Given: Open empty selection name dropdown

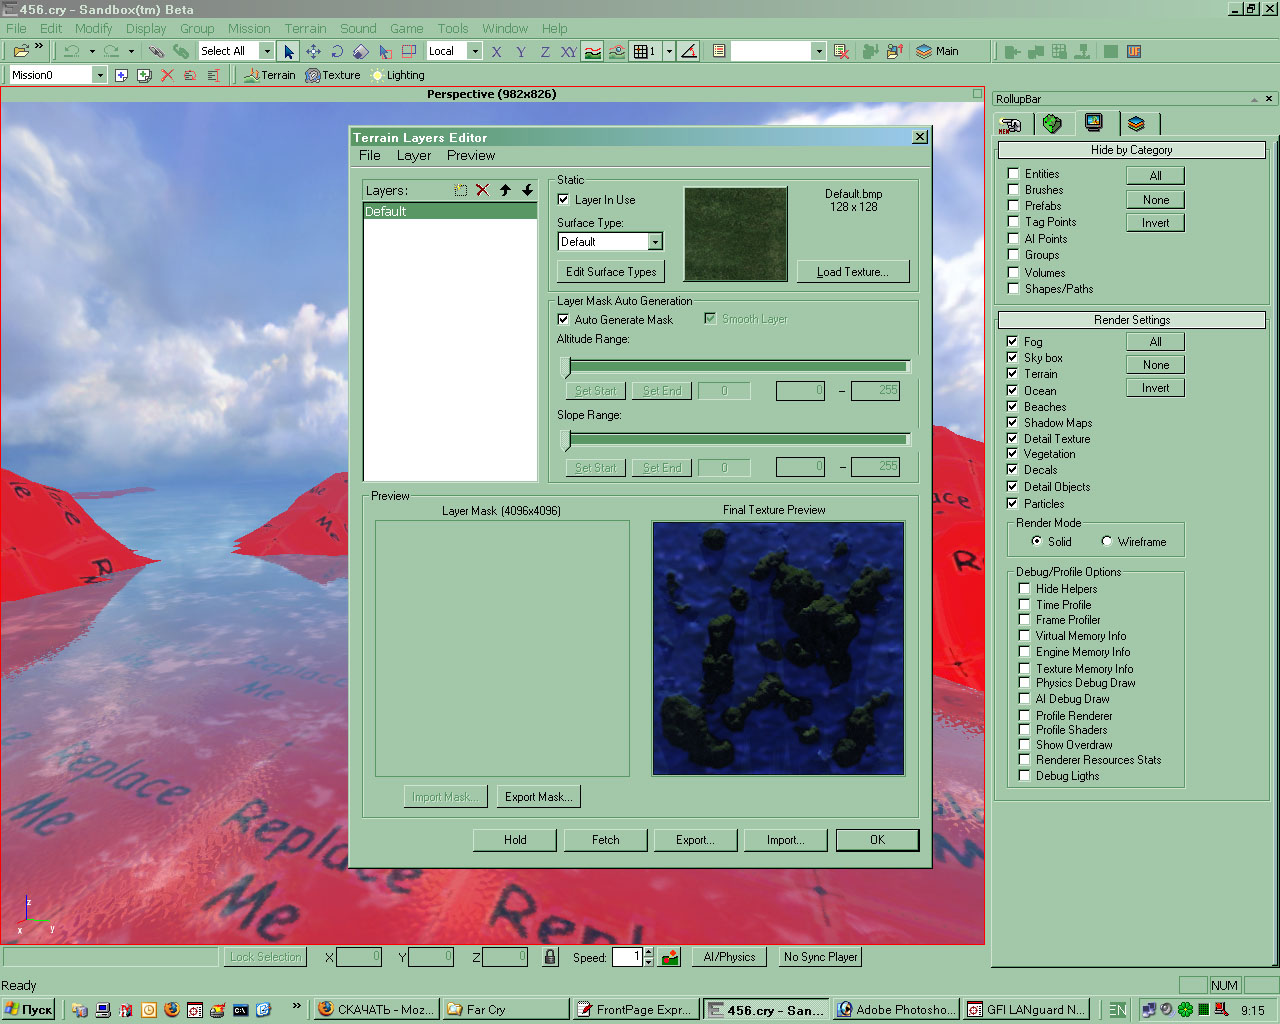Looking at the screenshot, I should click(819, 51).
